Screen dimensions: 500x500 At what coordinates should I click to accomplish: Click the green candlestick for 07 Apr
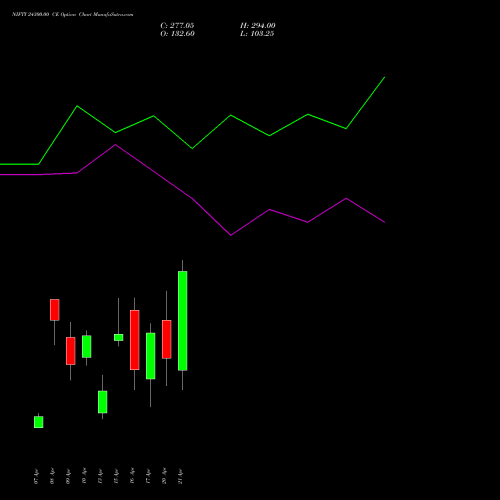pyautogui.click(x=39, y=422)
